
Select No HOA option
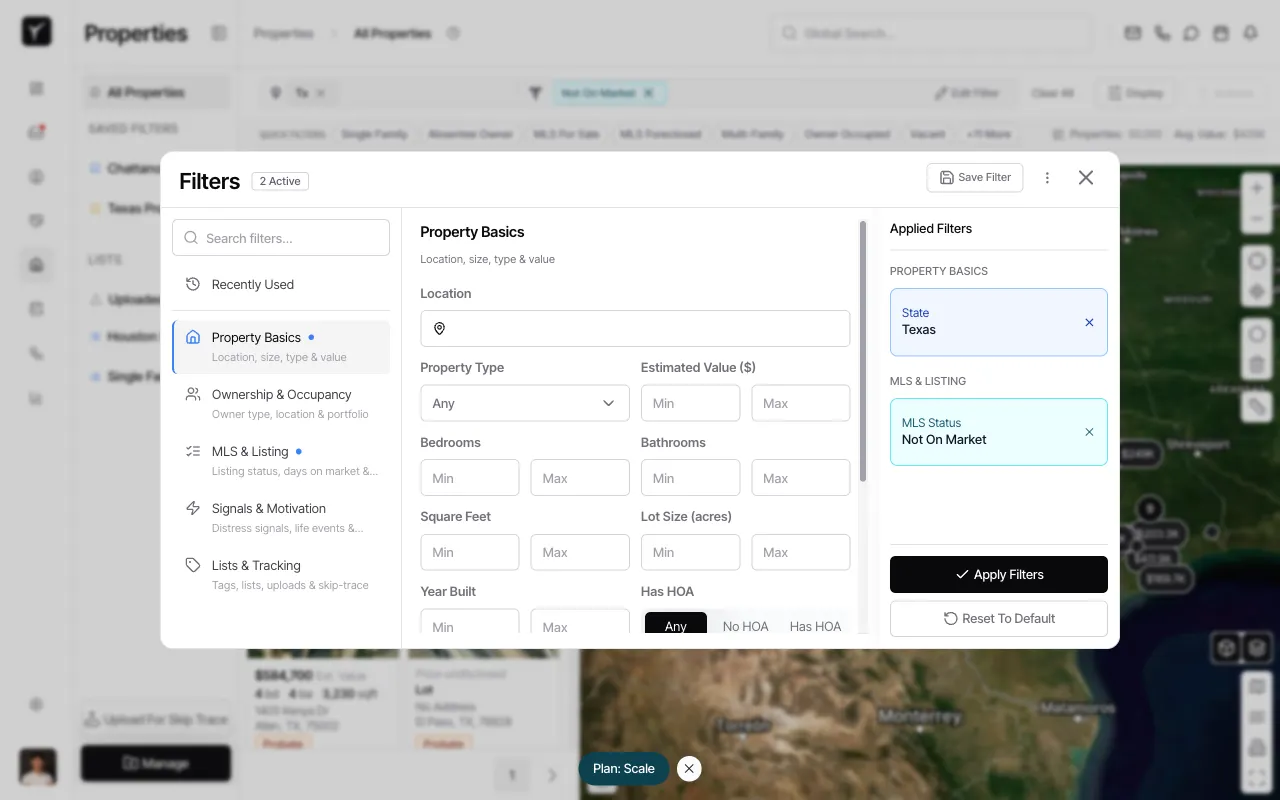[746, 626]
